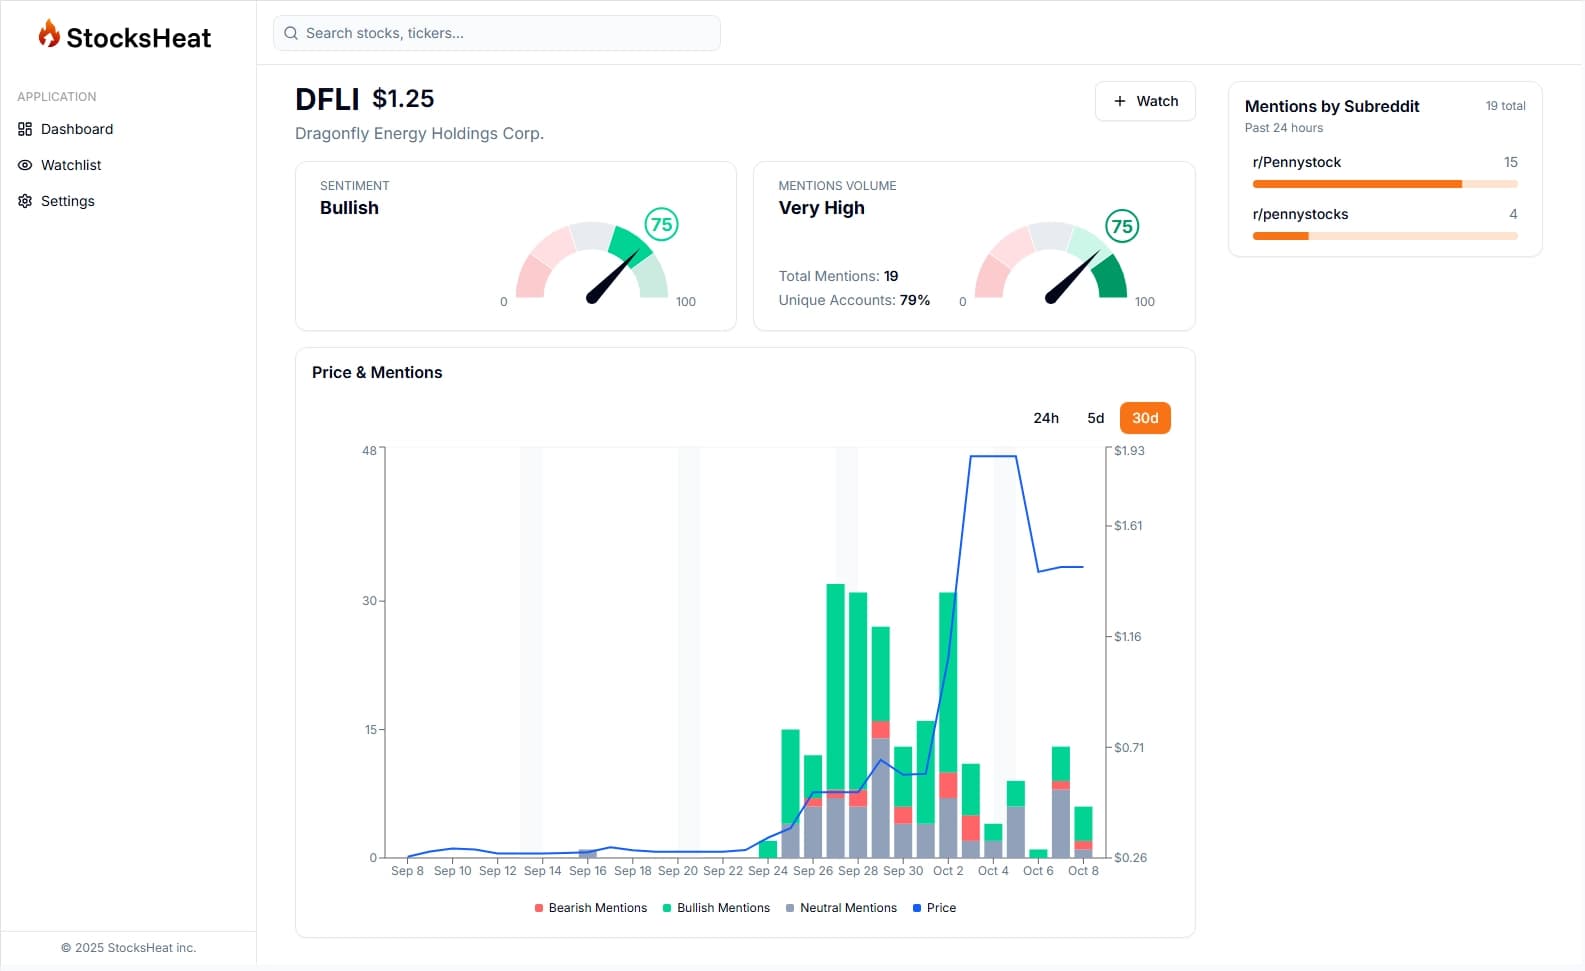Click the r/pennystocks mentions progress bar
Screen dimensions: 1585x971
[x=1385, y=236]
